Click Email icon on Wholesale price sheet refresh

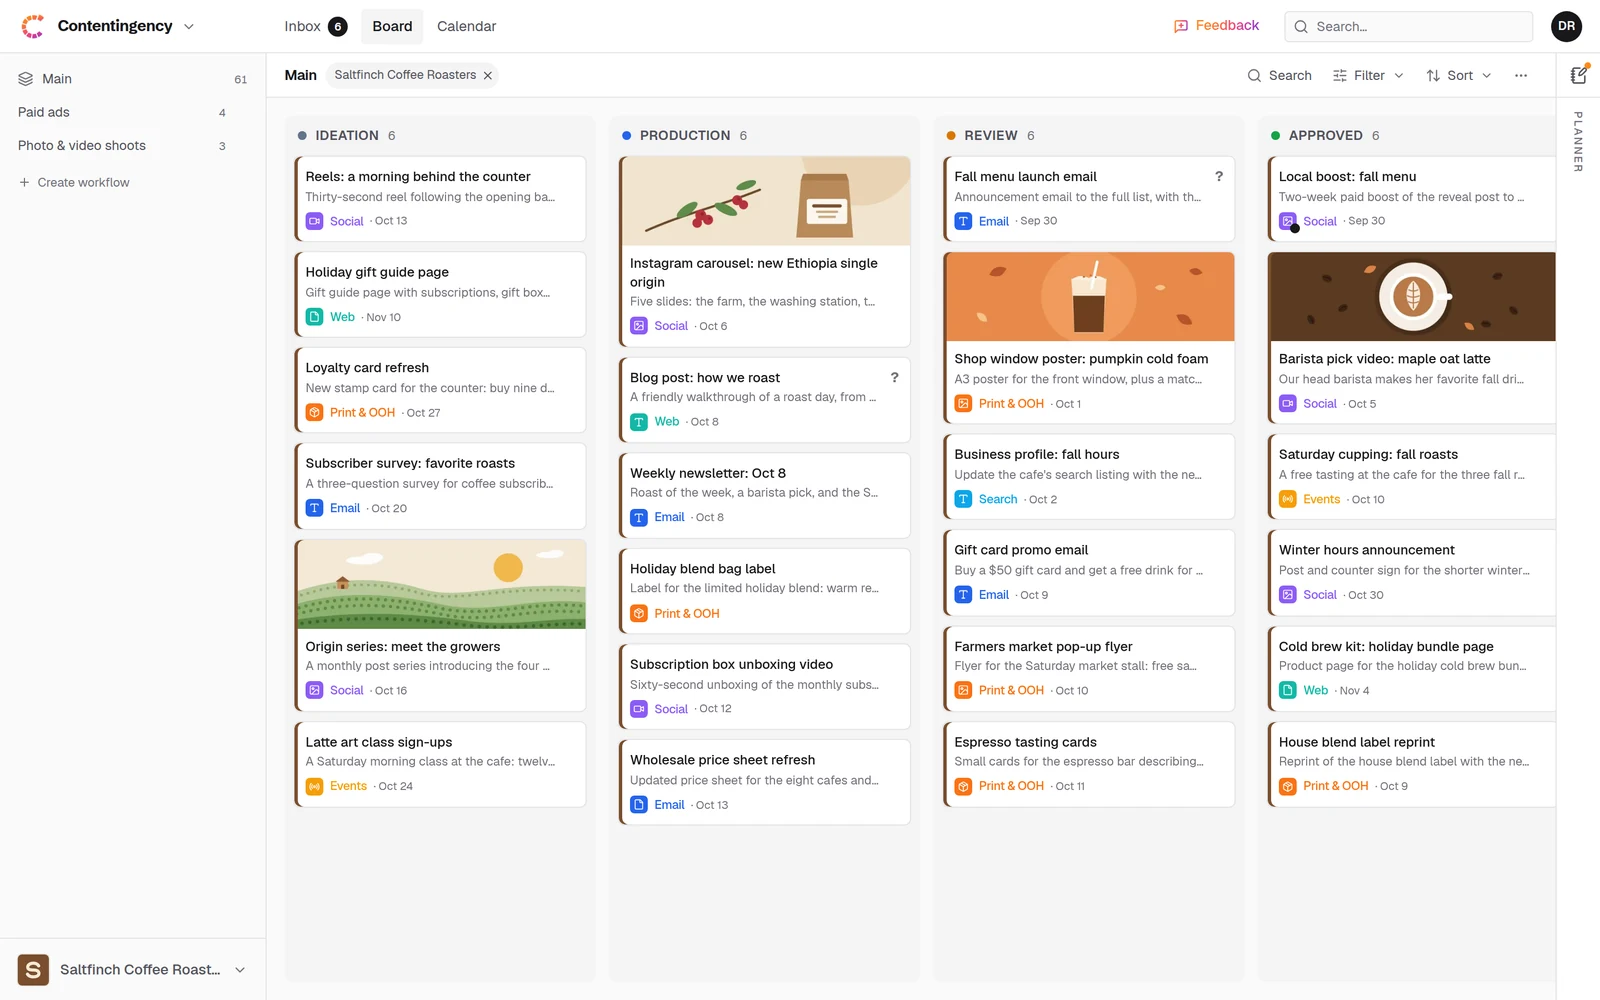(639, 805)
